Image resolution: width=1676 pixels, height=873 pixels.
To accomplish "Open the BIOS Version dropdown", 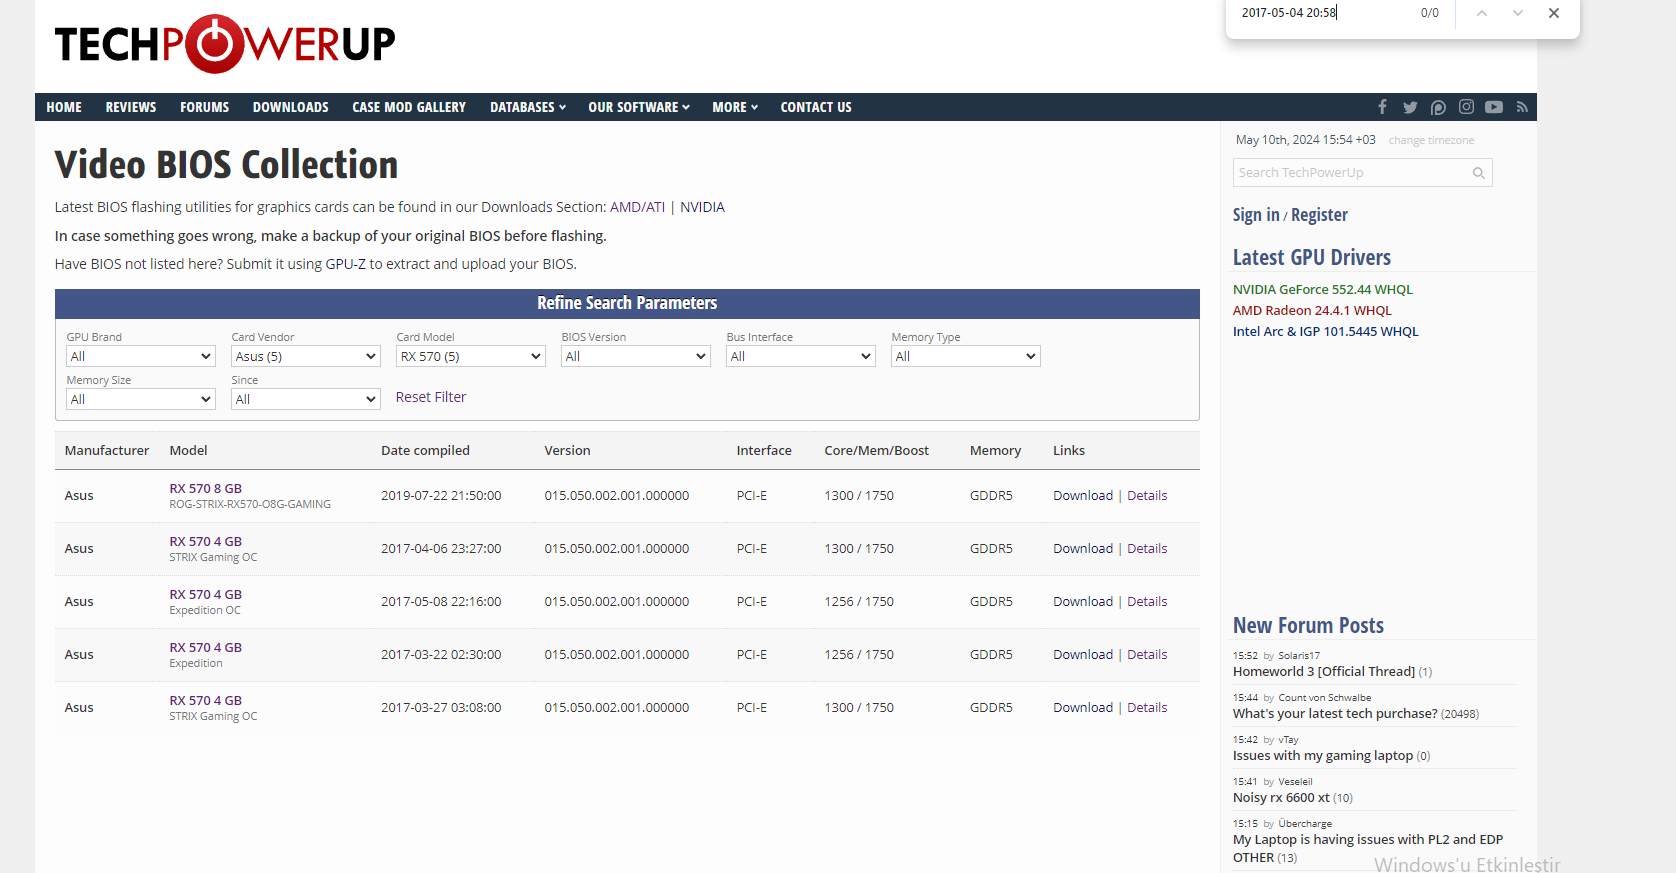I will pyautogui.click(x=636, y=356).
